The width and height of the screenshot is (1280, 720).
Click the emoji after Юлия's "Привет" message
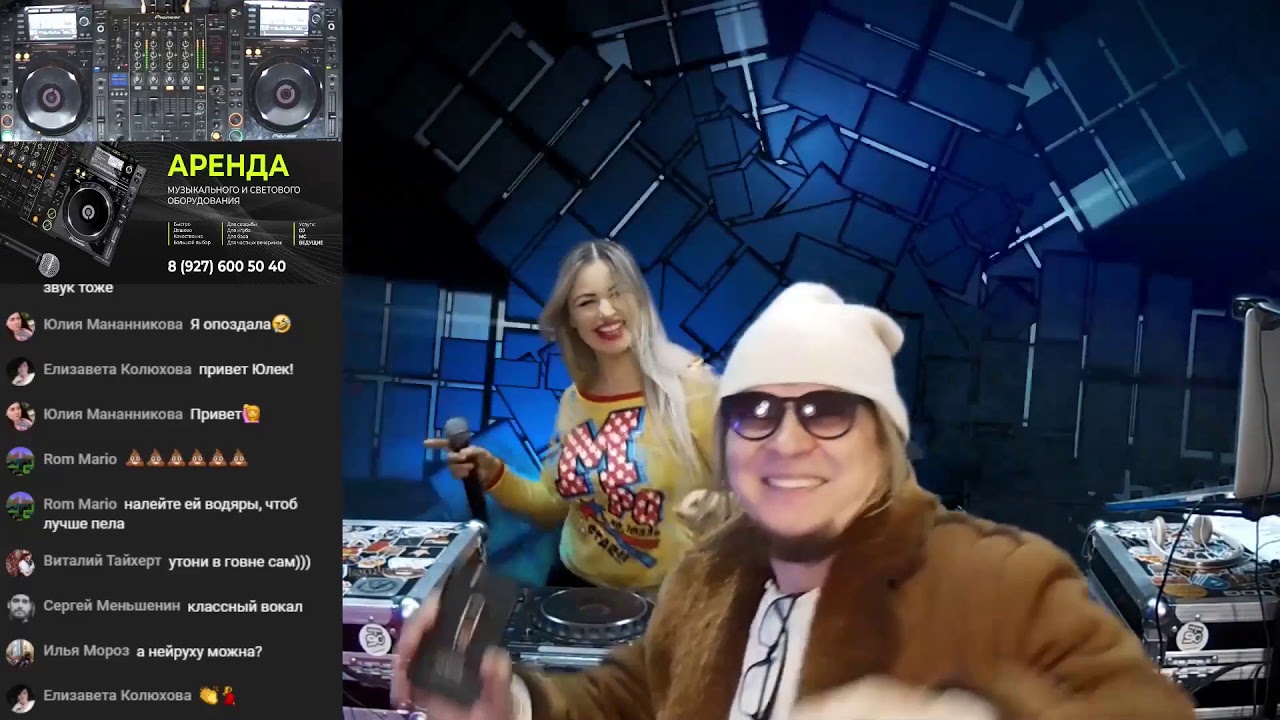[251, 413]
